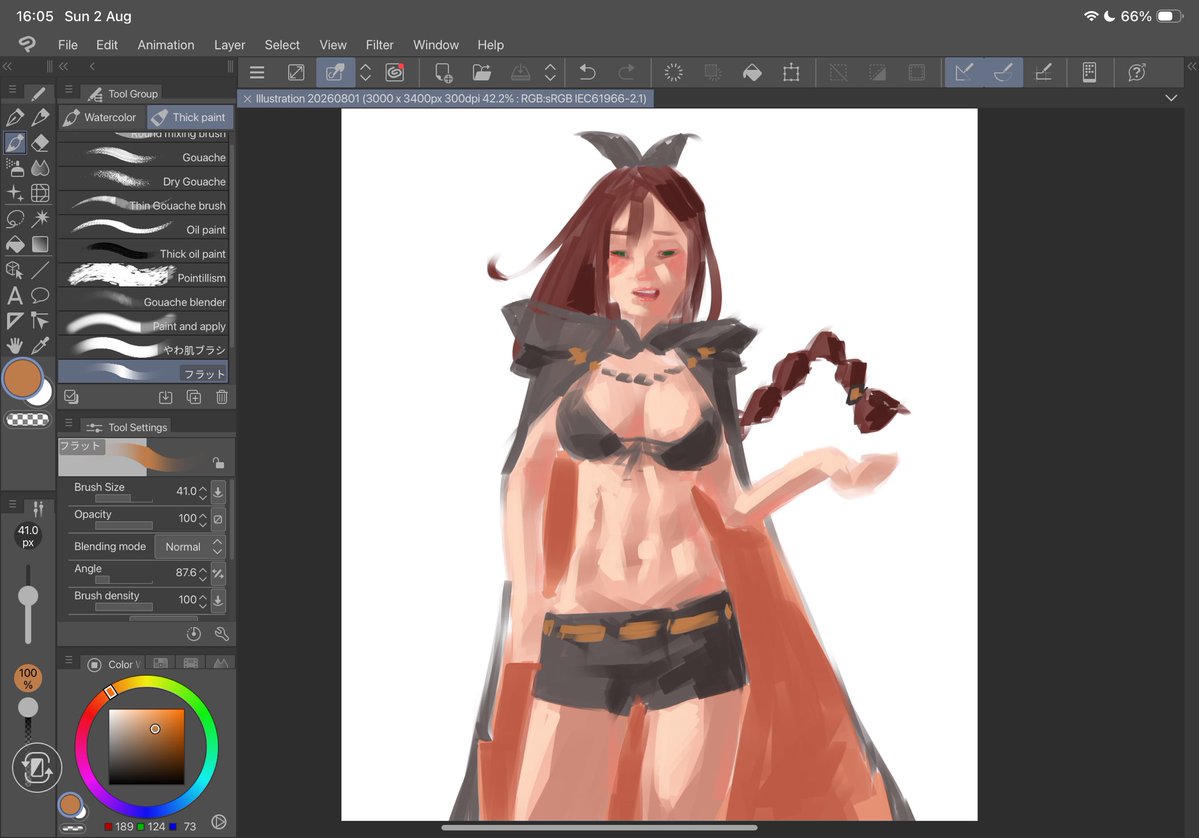Screen dimensions: 1199x838
Task: Switch to Watercolor tool group tab
Action: click(101, 117)
